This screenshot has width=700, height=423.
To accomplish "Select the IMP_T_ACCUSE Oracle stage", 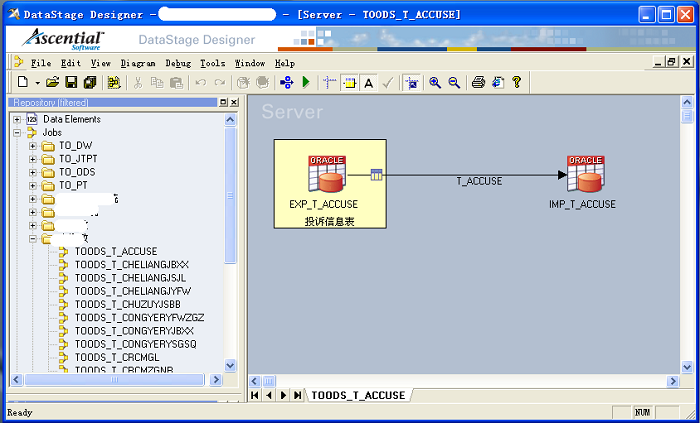I will [585, 174].
